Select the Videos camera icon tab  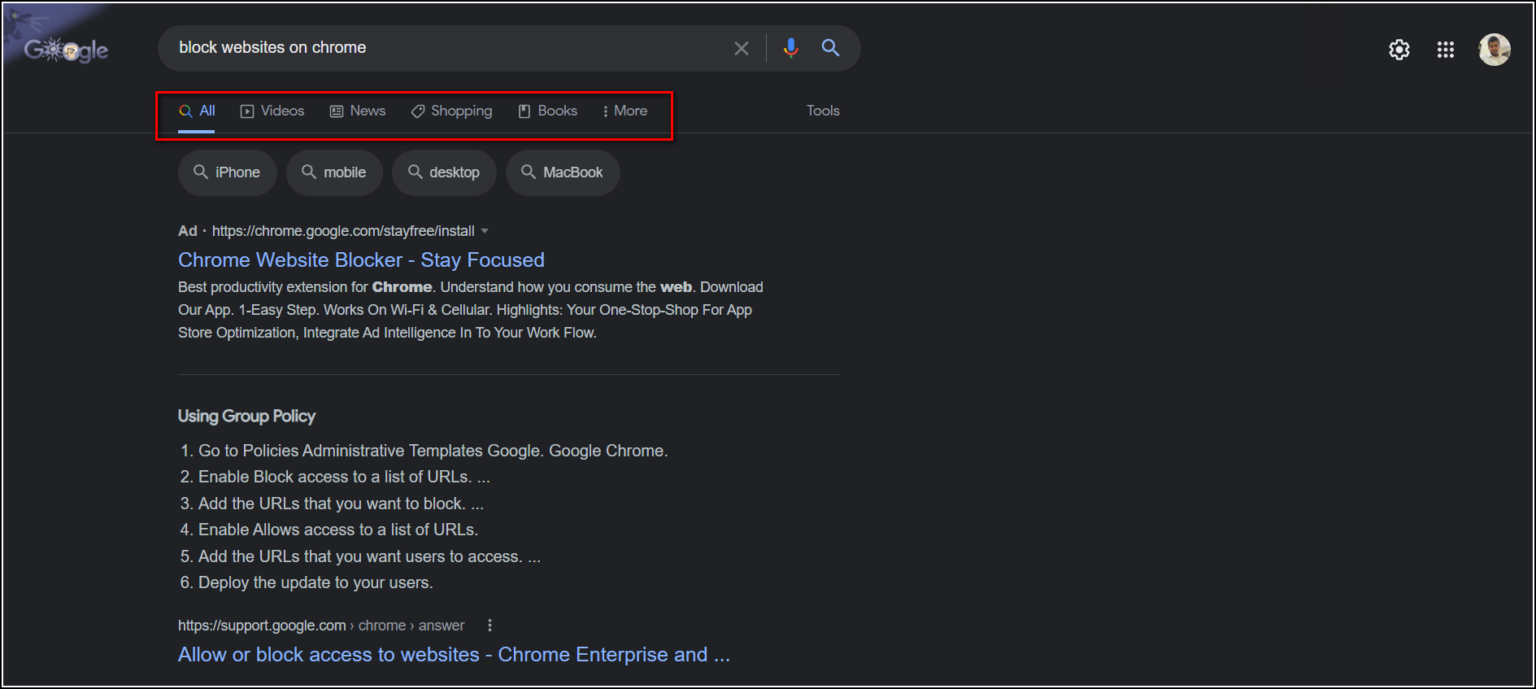coord(246,111)
